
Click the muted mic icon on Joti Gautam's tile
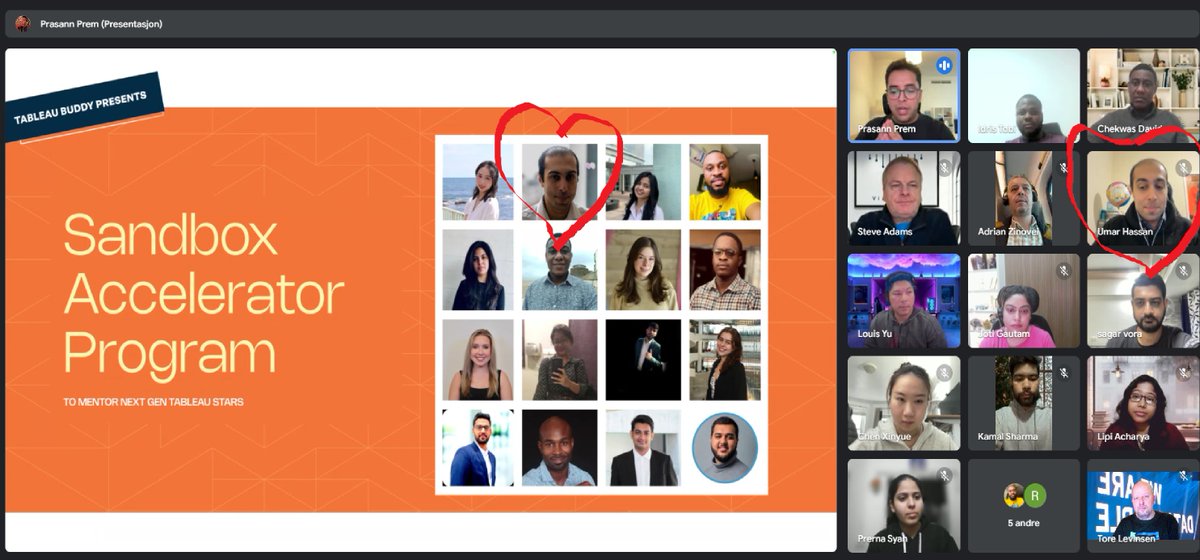tap(1064, 271)
